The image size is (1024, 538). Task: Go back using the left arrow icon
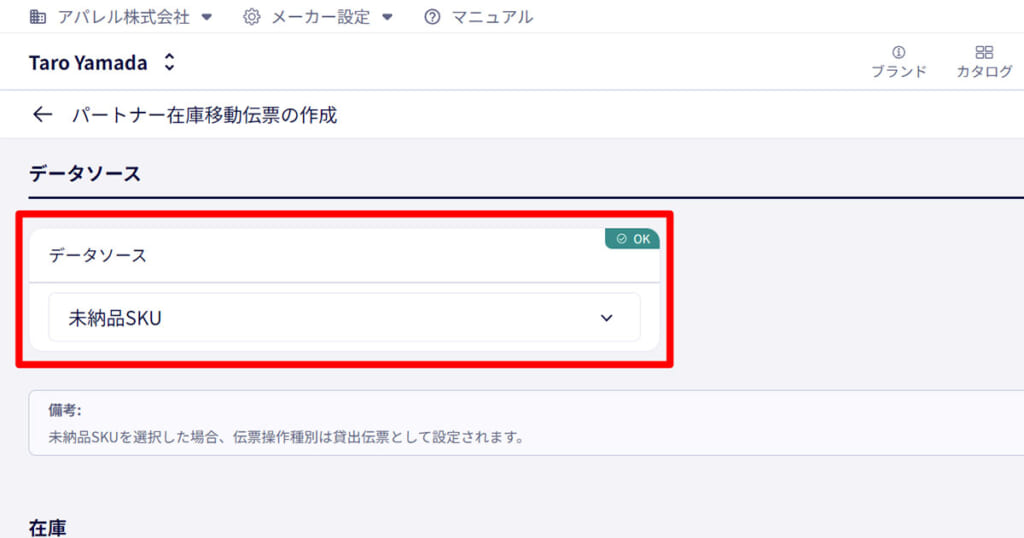[42, 115]
